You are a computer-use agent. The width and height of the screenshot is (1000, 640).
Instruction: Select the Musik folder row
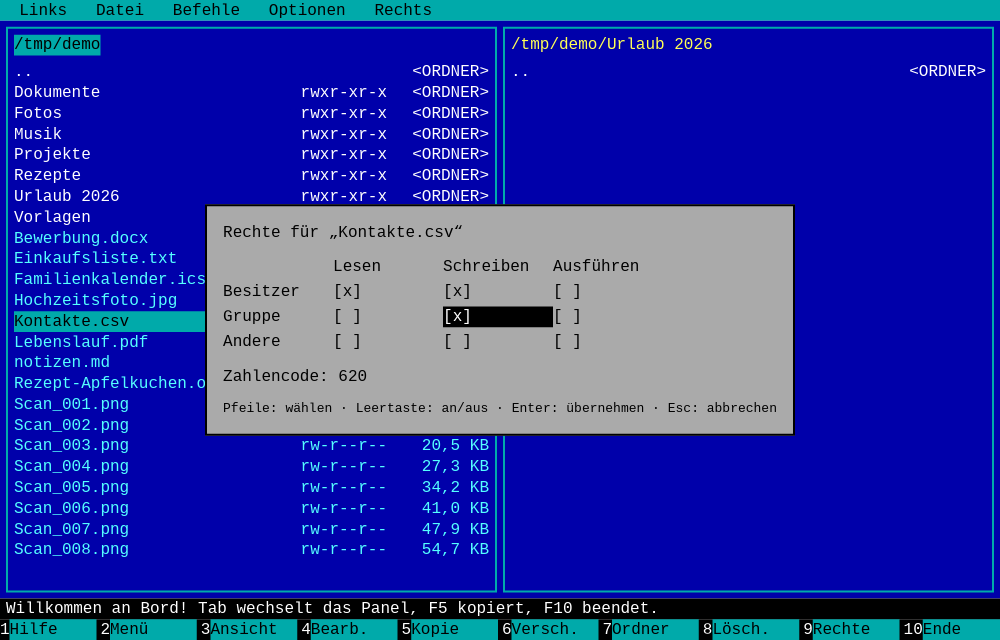(x=251, y=134)
